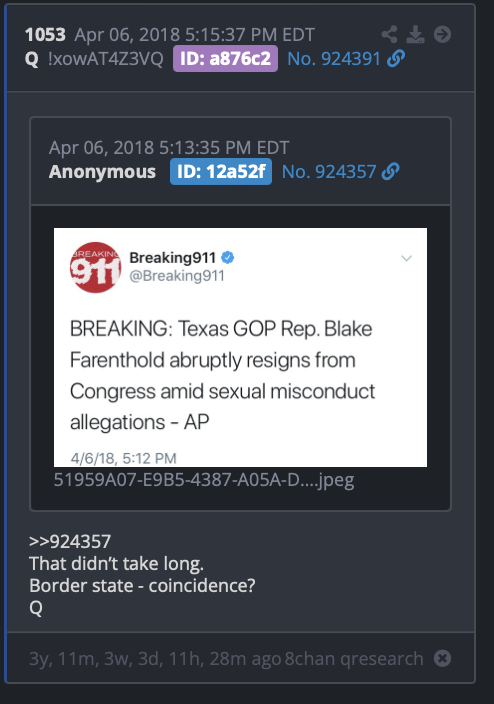
Task: Go to the post using the arrow circle icon
Action: pos(442,35)
